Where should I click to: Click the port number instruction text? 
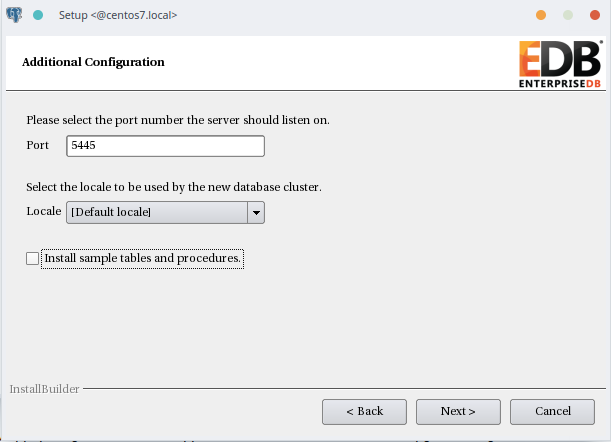pyautogui.click(x=178, y=120)
